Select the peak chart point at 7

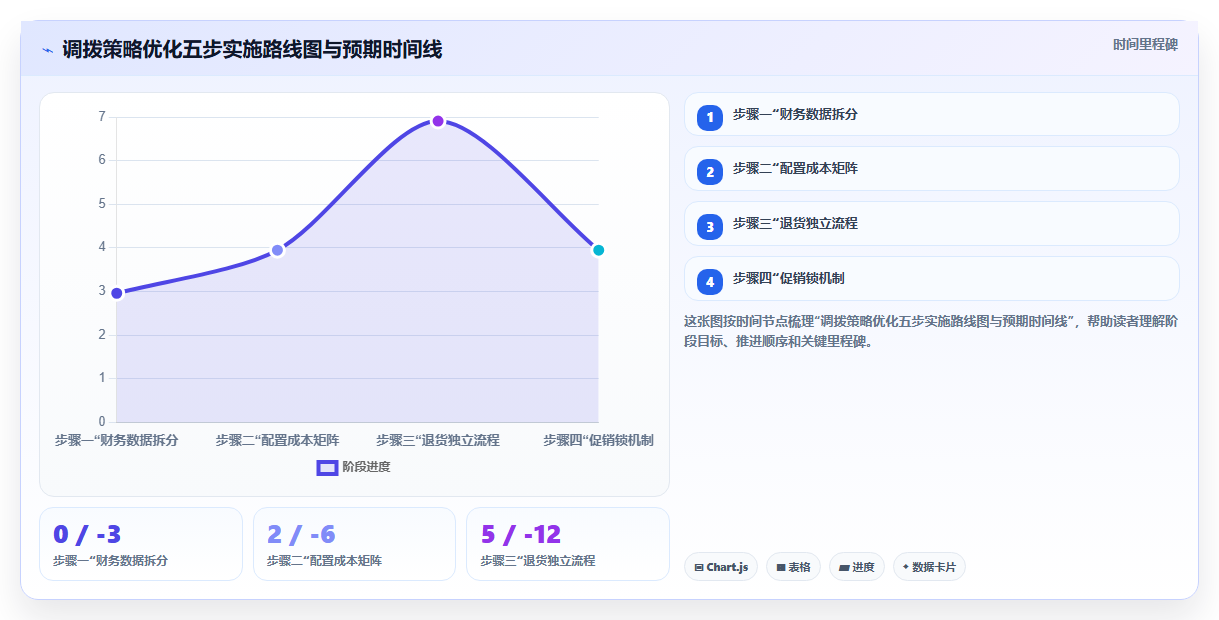[x=438, y=121]
